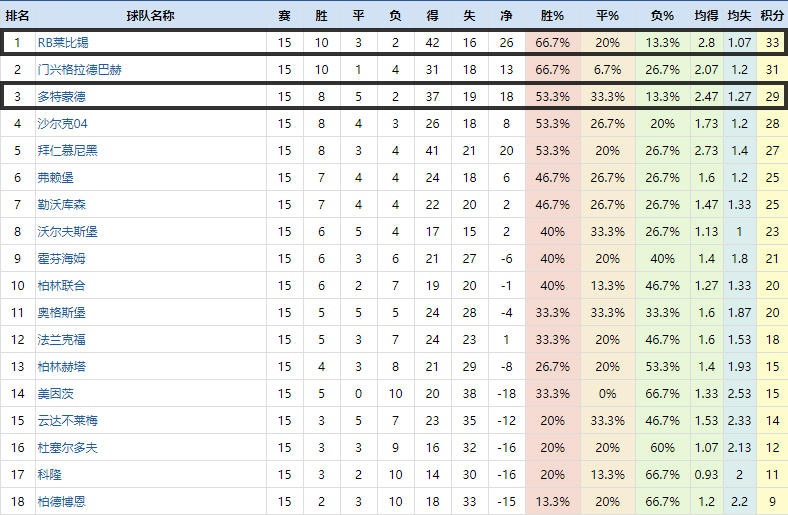Open 勒沃库森 team details

pos(61,204)
